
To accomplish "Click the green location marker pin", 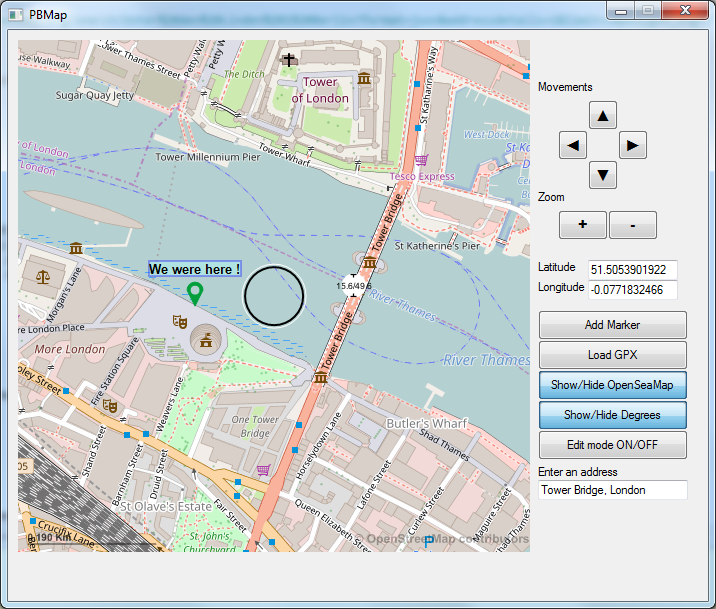I will click(x=195, y=293).
